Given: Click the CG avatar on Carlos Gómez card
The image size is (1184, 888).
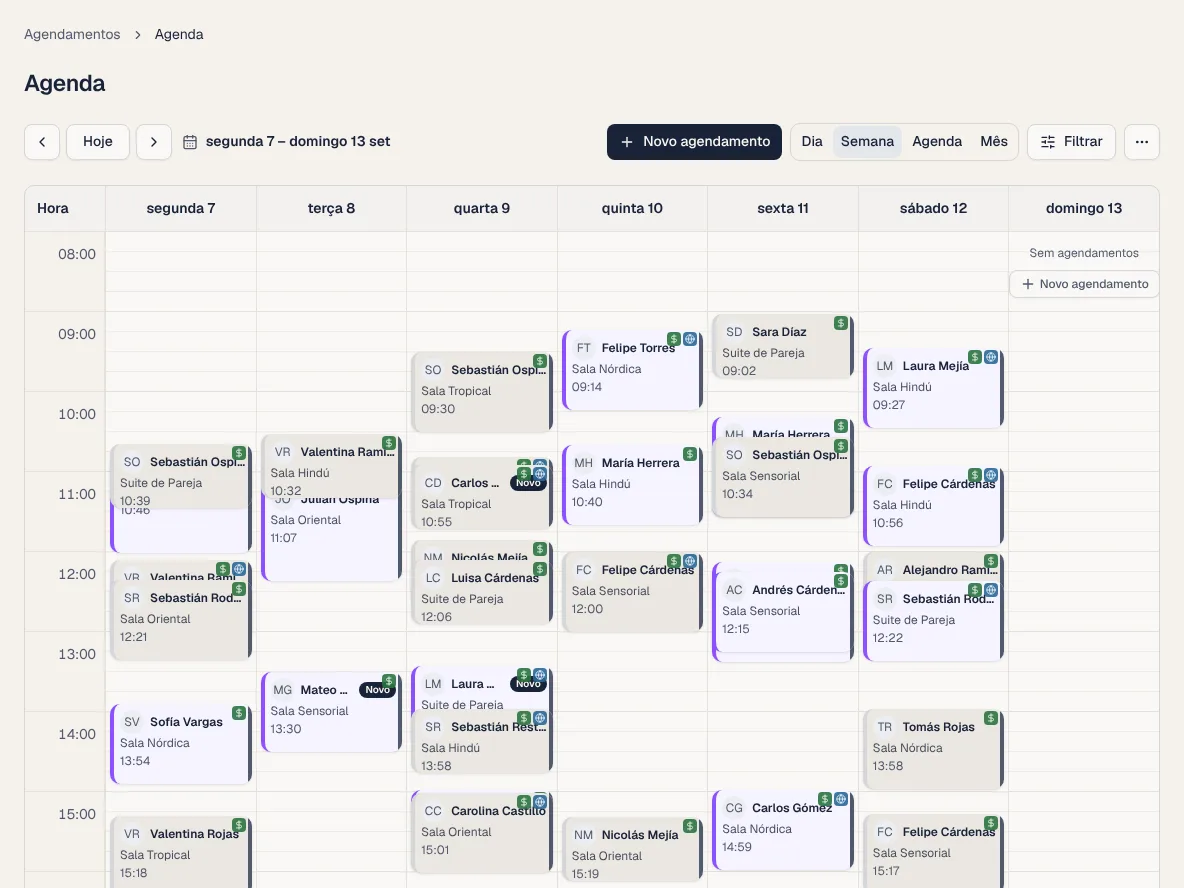Looking at the screenshot, I should coord(734,808).
